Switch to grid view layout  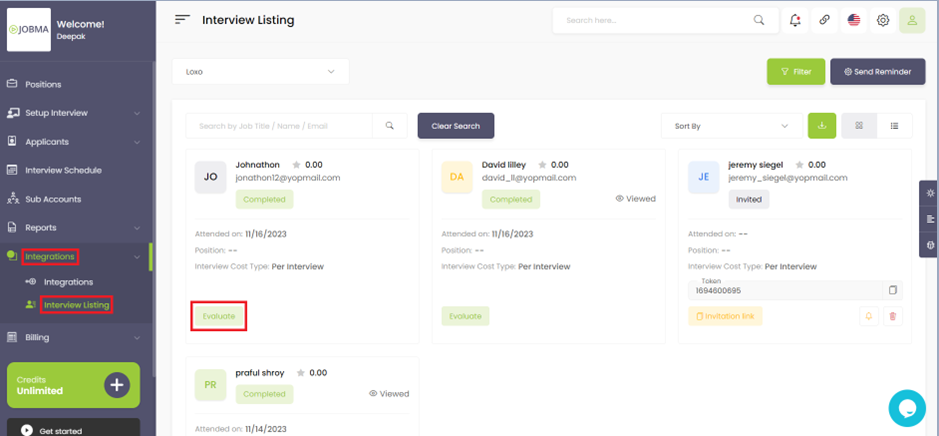(859, 126)
